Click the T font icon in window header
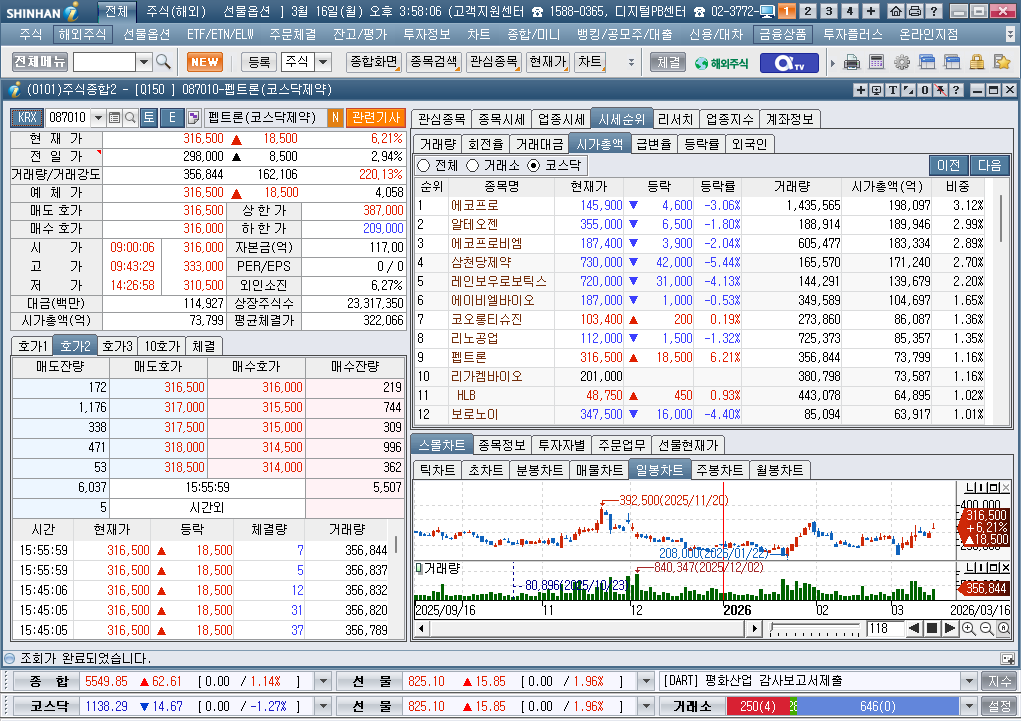This screenshot has height=721, width=1021. [893, 90]
